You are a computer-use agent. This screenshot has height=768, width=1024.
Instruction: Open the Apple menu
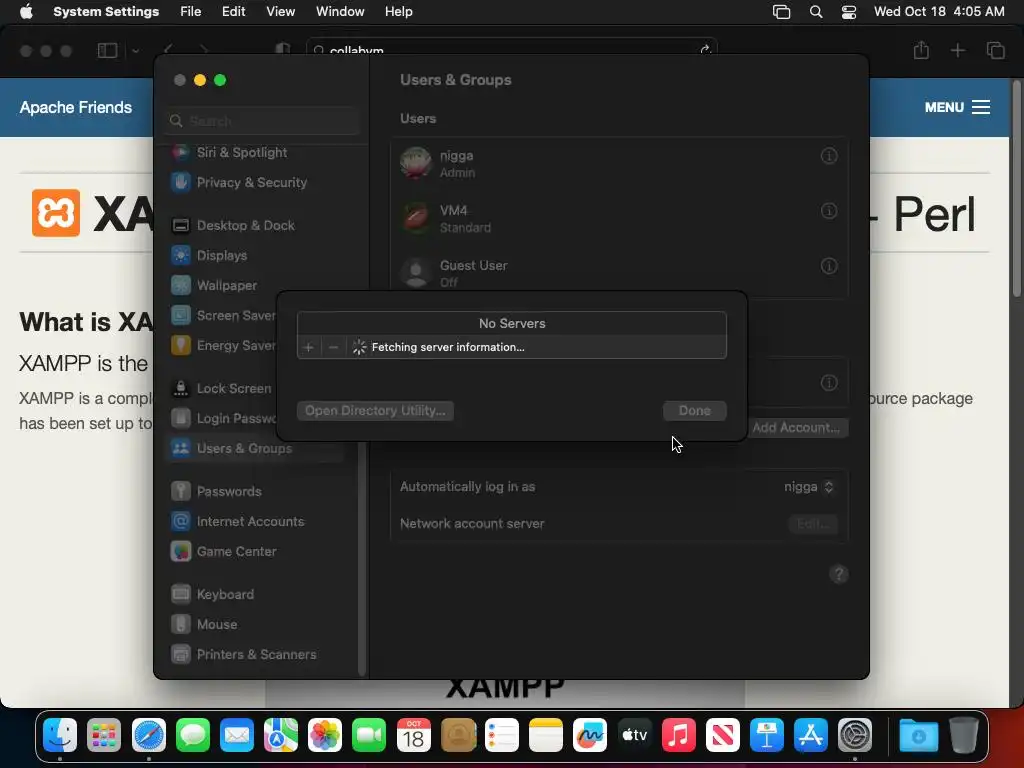click(x=26, y=12)
